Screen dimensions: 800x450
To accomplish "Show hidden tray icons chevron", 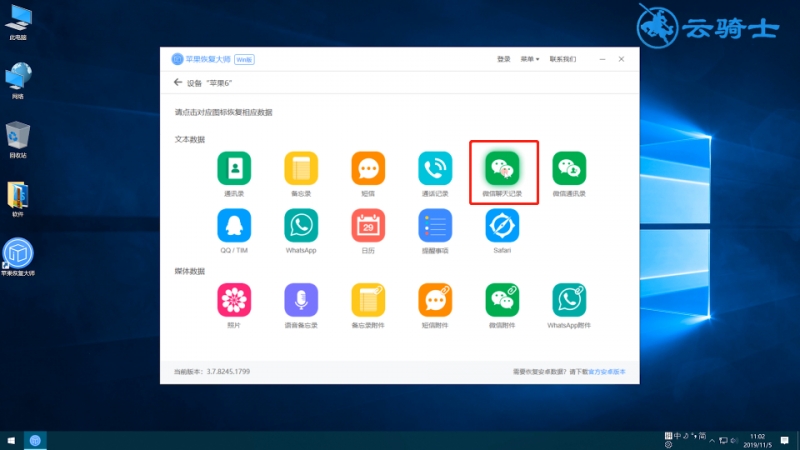I will tap(712, 440).
